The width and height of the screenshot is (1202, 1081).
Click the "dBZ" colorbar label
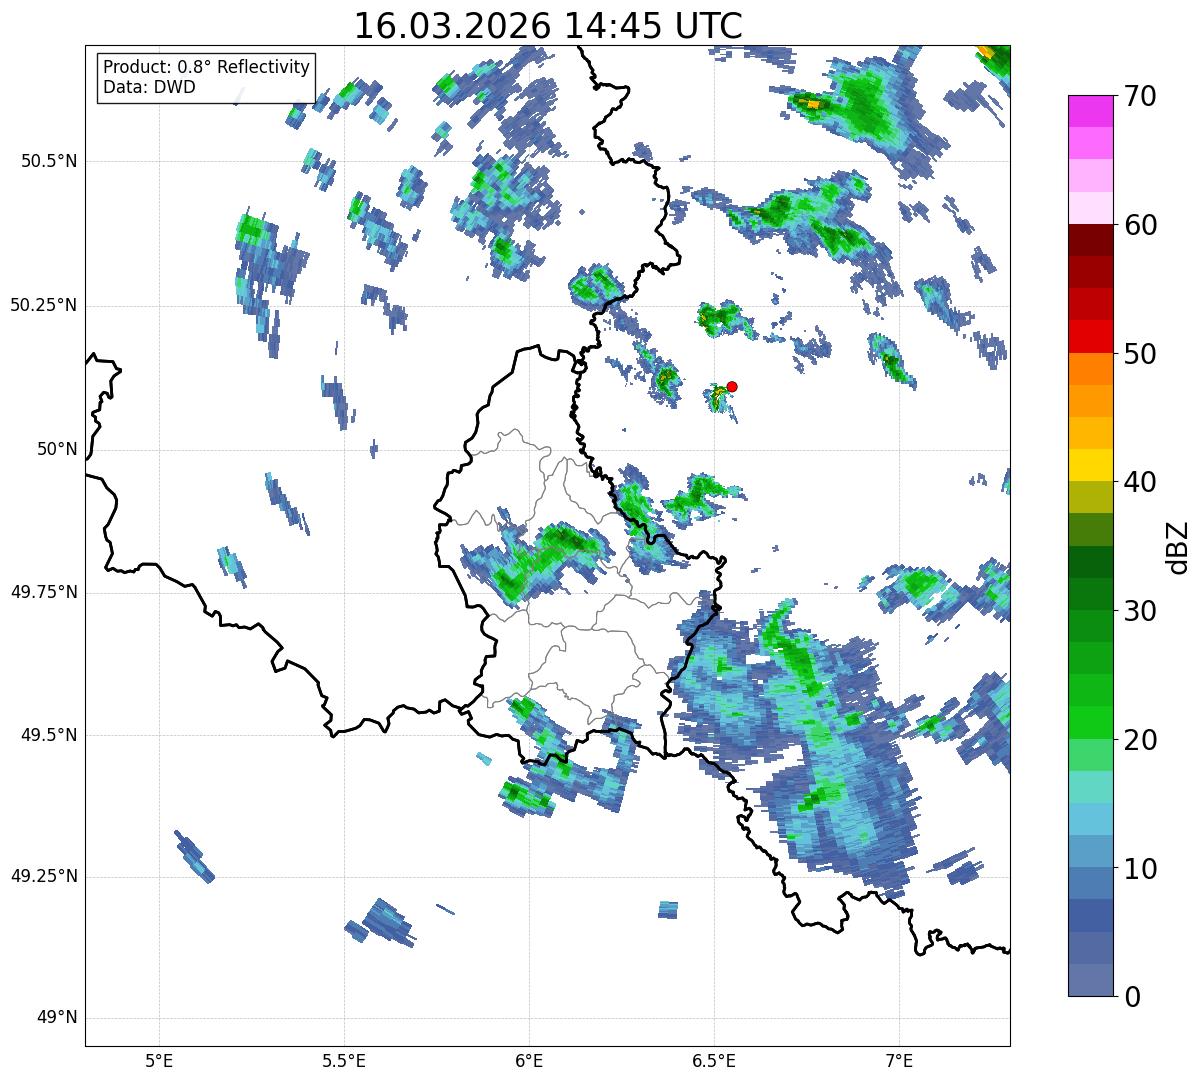[1178, 546]
